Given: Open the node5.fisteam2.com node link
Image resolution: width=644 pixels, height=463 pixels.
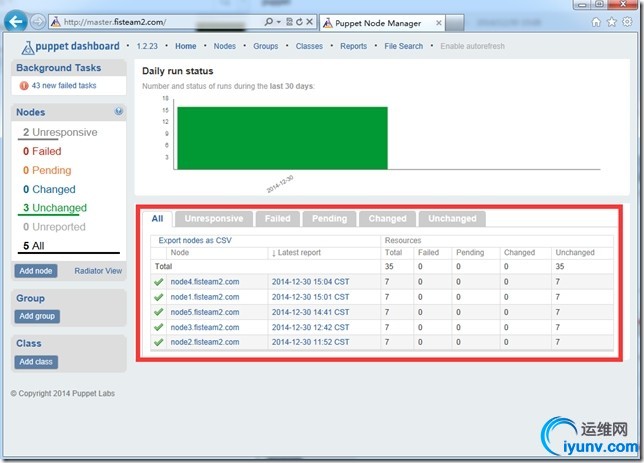Looking at the screenshot, I should [205, 312].
